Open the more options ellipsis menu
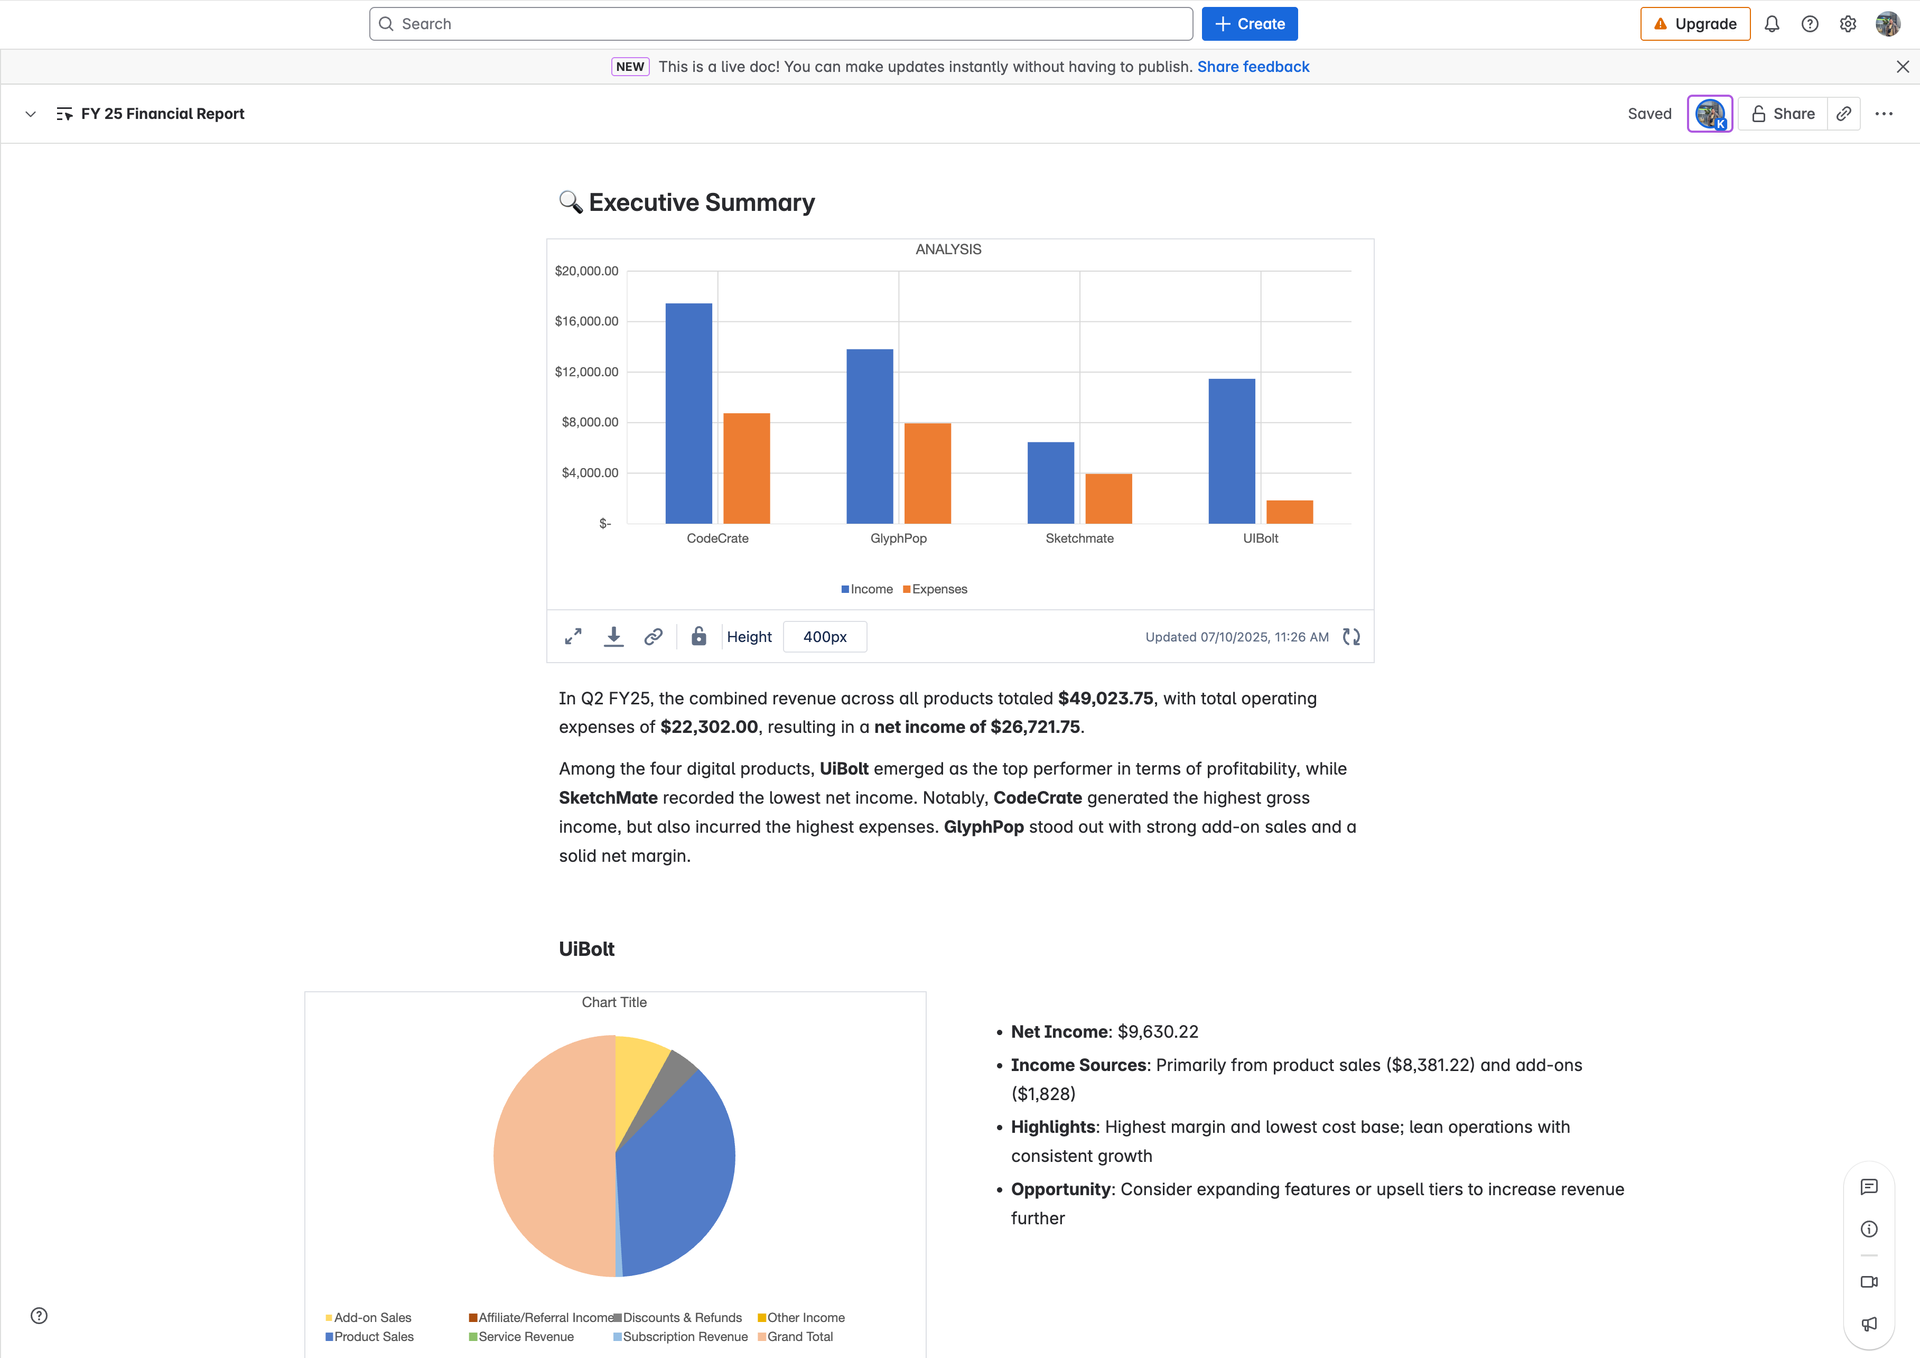 coord(1884,114)
